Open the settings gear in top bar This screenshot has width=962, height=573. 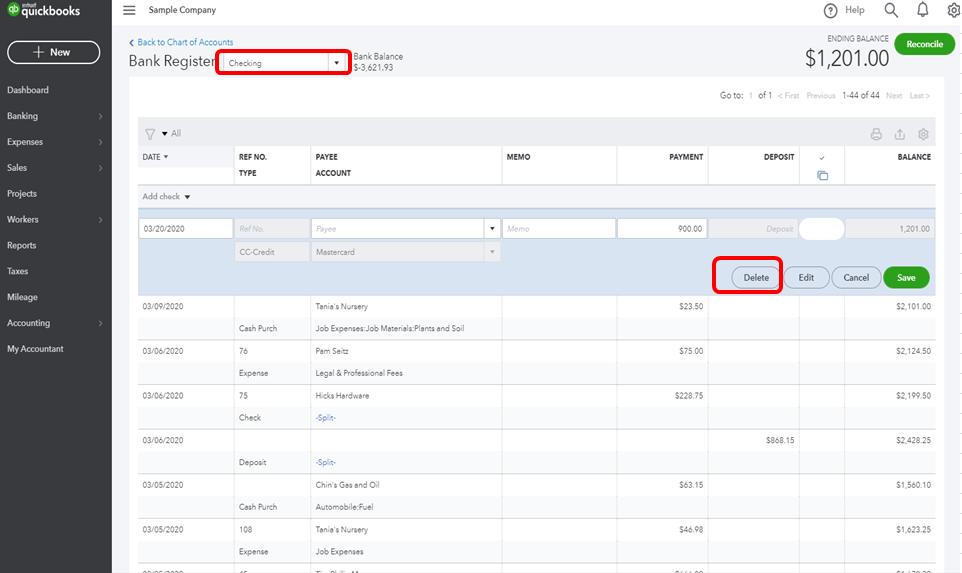(953, 10)
